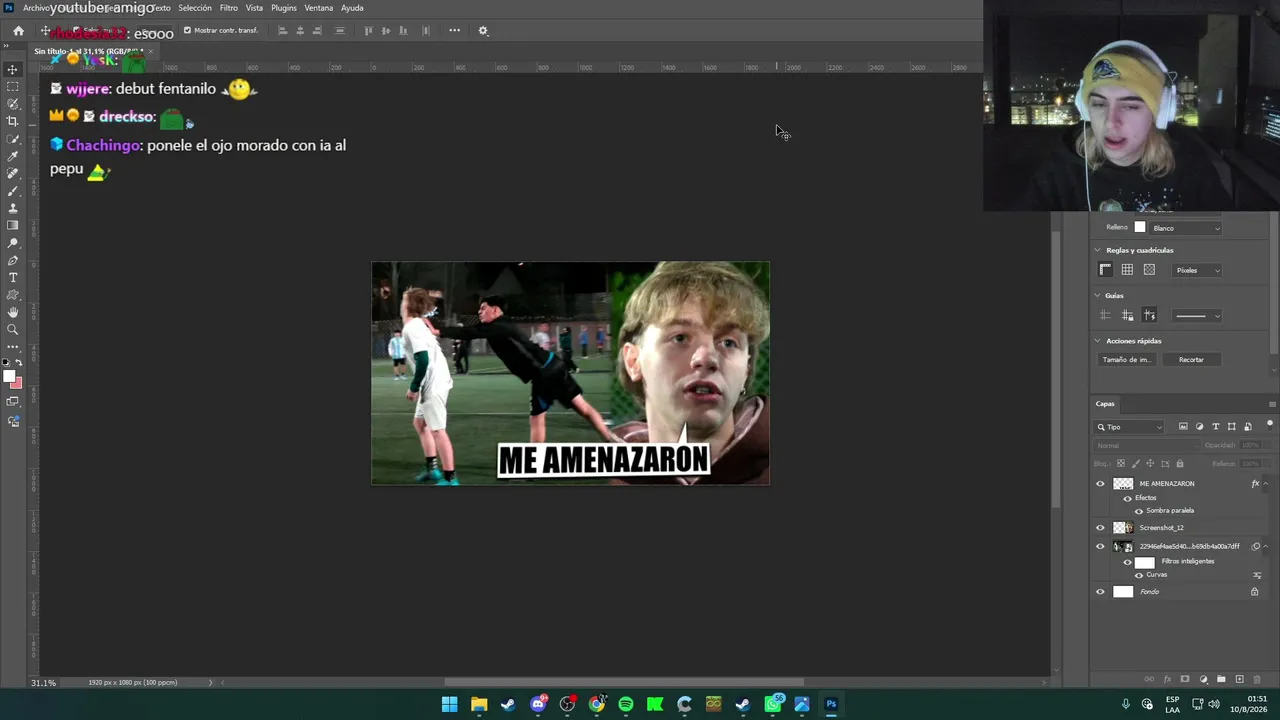Select the Brush tool
Screen dimensions: 1280x720
[x=13, y=190]
